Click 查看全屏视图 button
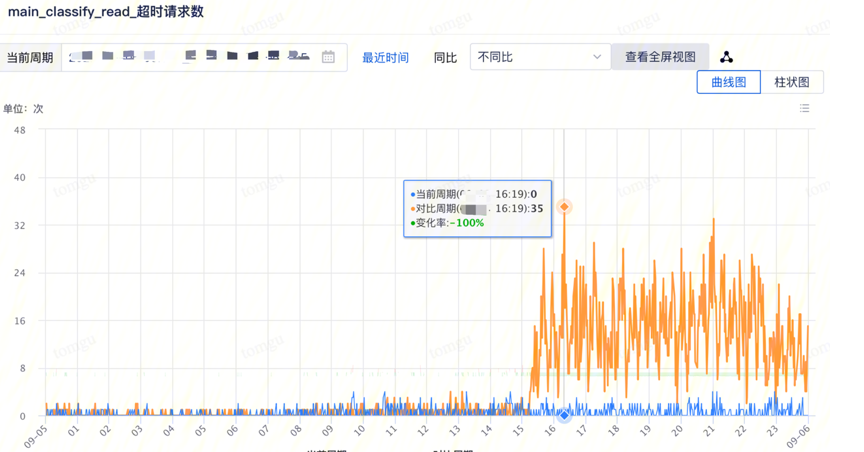 (660, 57)
